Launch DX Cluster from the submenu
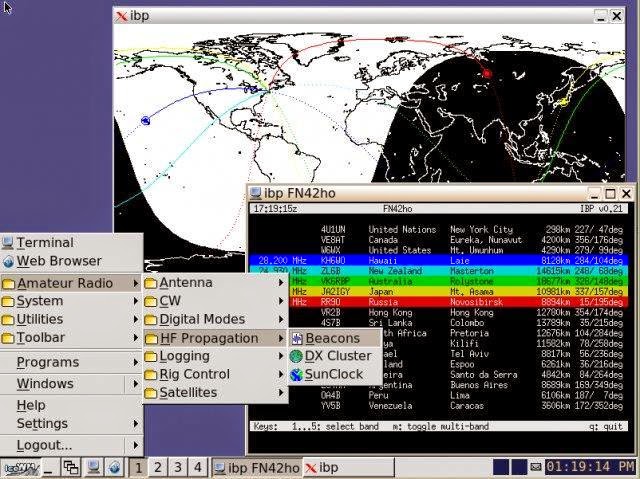640x479 pixels. 335,356
